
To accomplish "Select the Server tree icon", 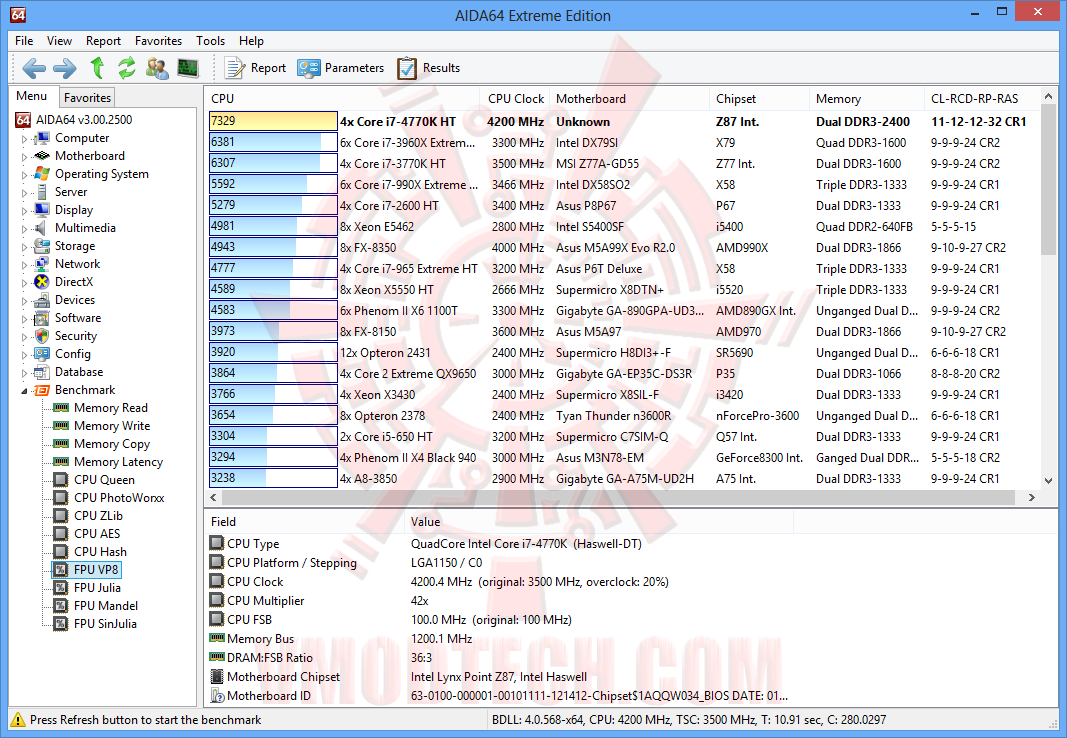I will click(42, 192).
